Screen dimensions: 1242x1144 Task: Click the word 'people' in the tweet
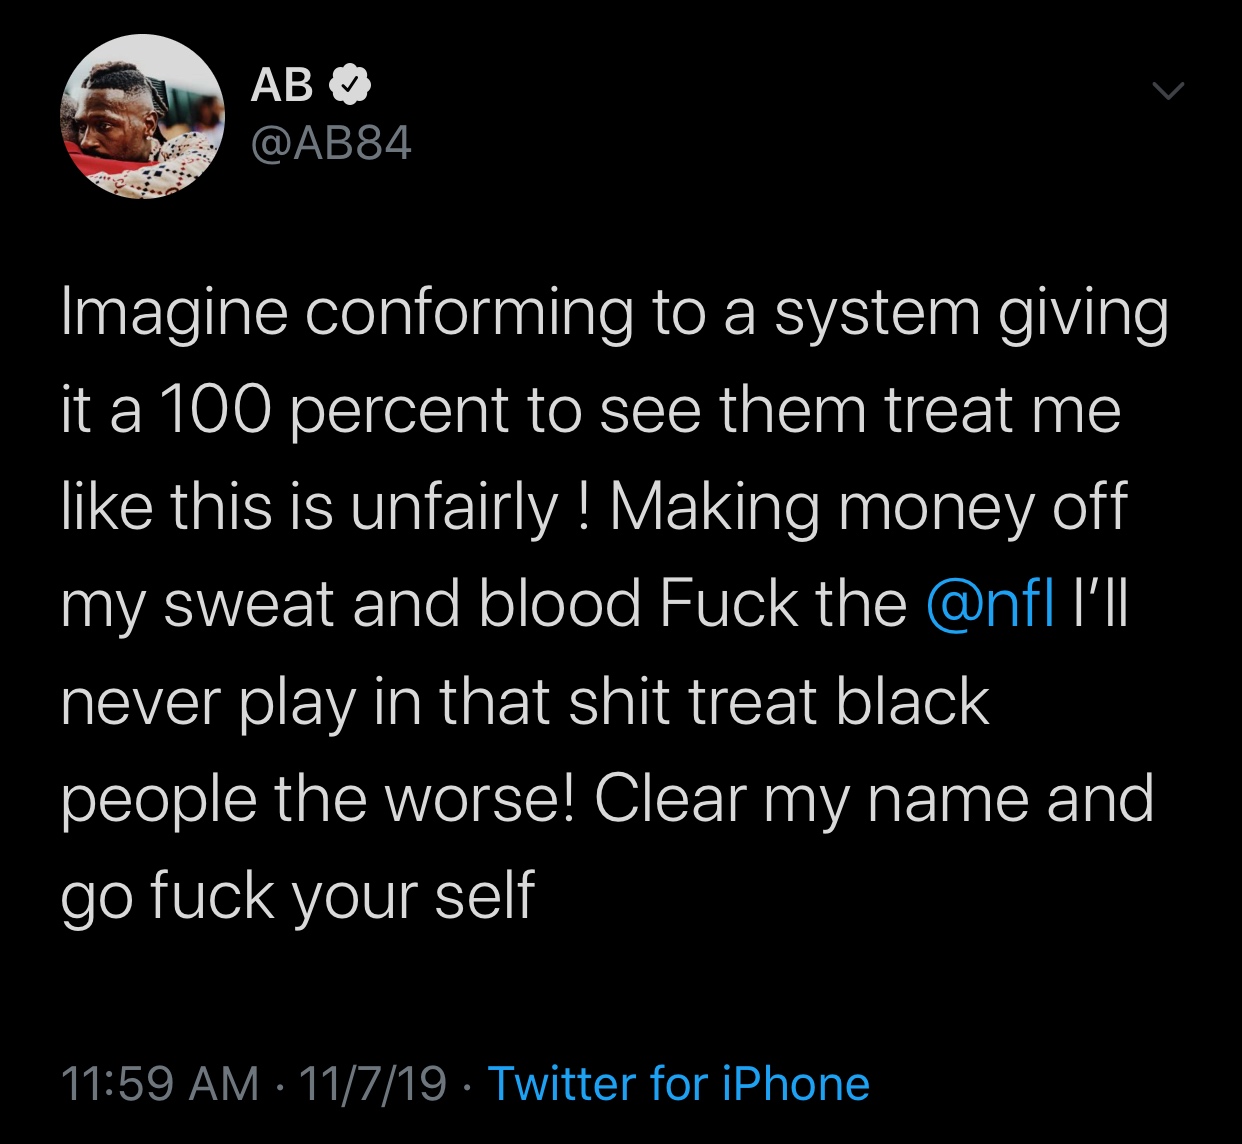click(158, 798)
